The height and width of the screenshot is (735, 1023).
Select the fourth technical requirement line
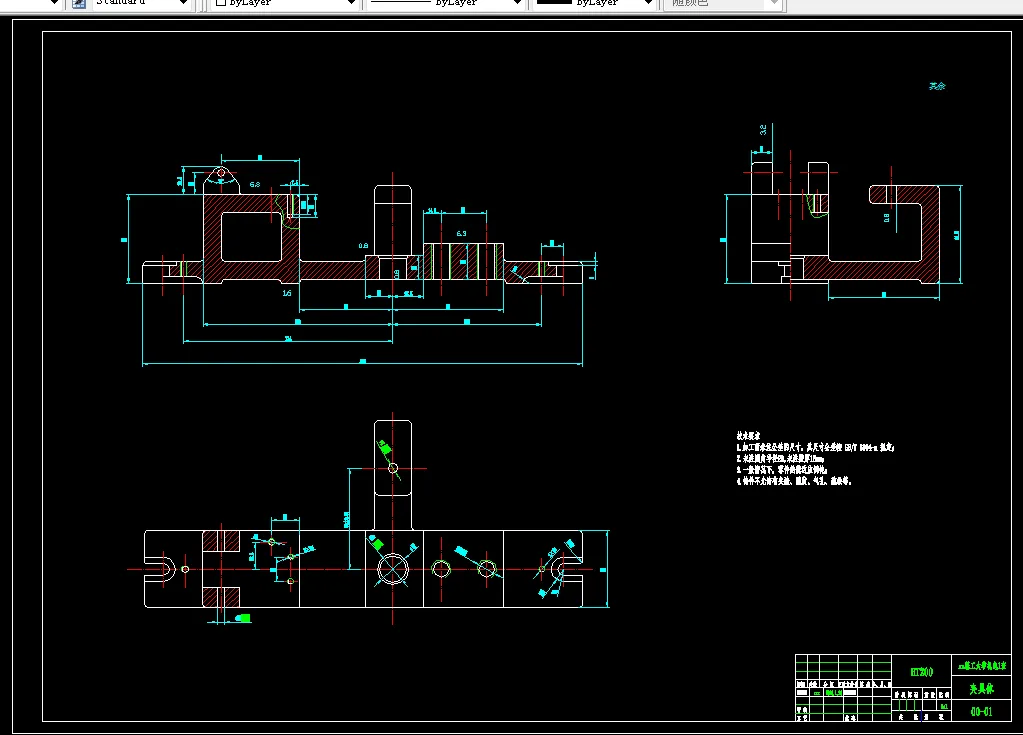coord(794,481)
